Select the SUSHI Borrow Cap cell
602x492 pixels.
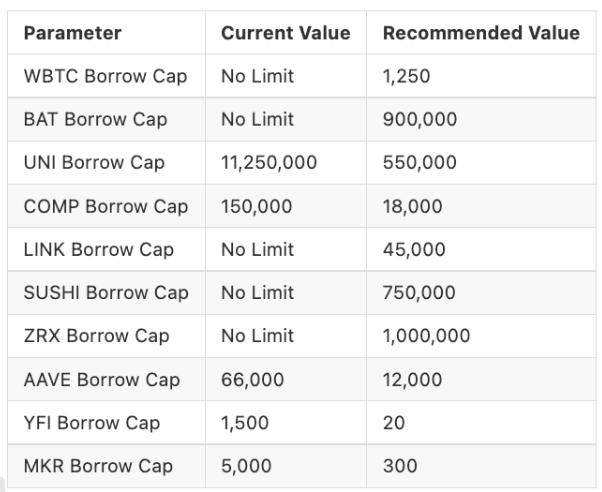105,293
